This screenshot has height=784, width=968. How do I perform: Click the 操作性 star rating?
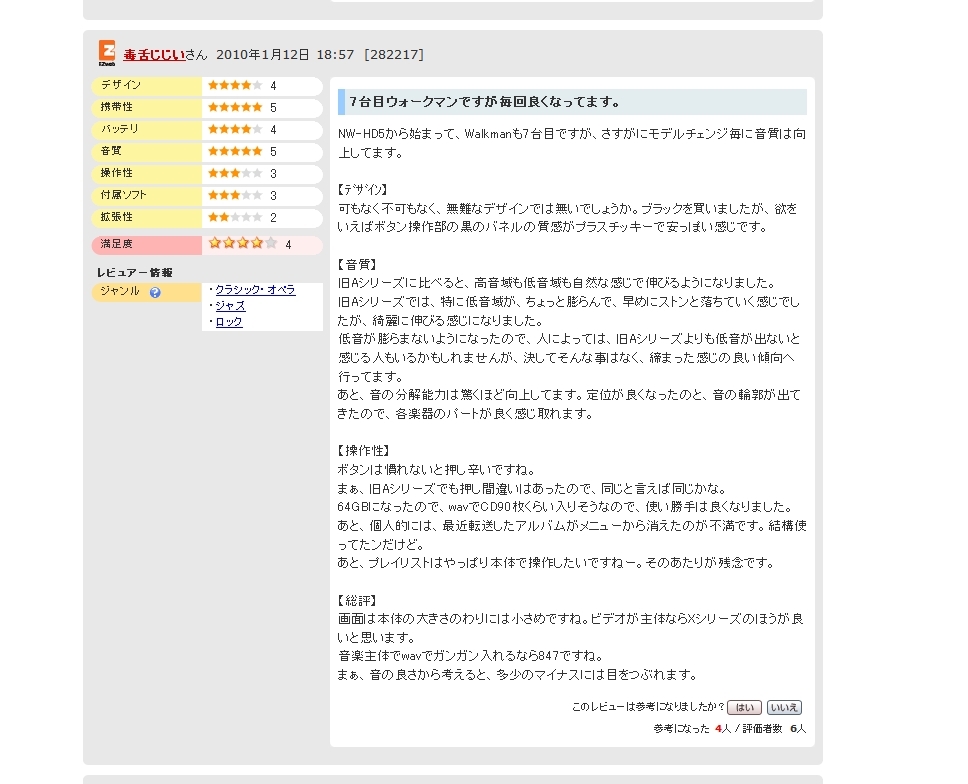click(235, 173)
